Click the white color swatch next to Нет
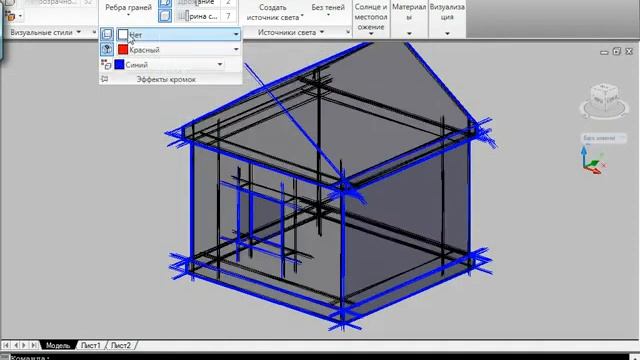This screenshot has height=360, width=640. tap(123, 34)
